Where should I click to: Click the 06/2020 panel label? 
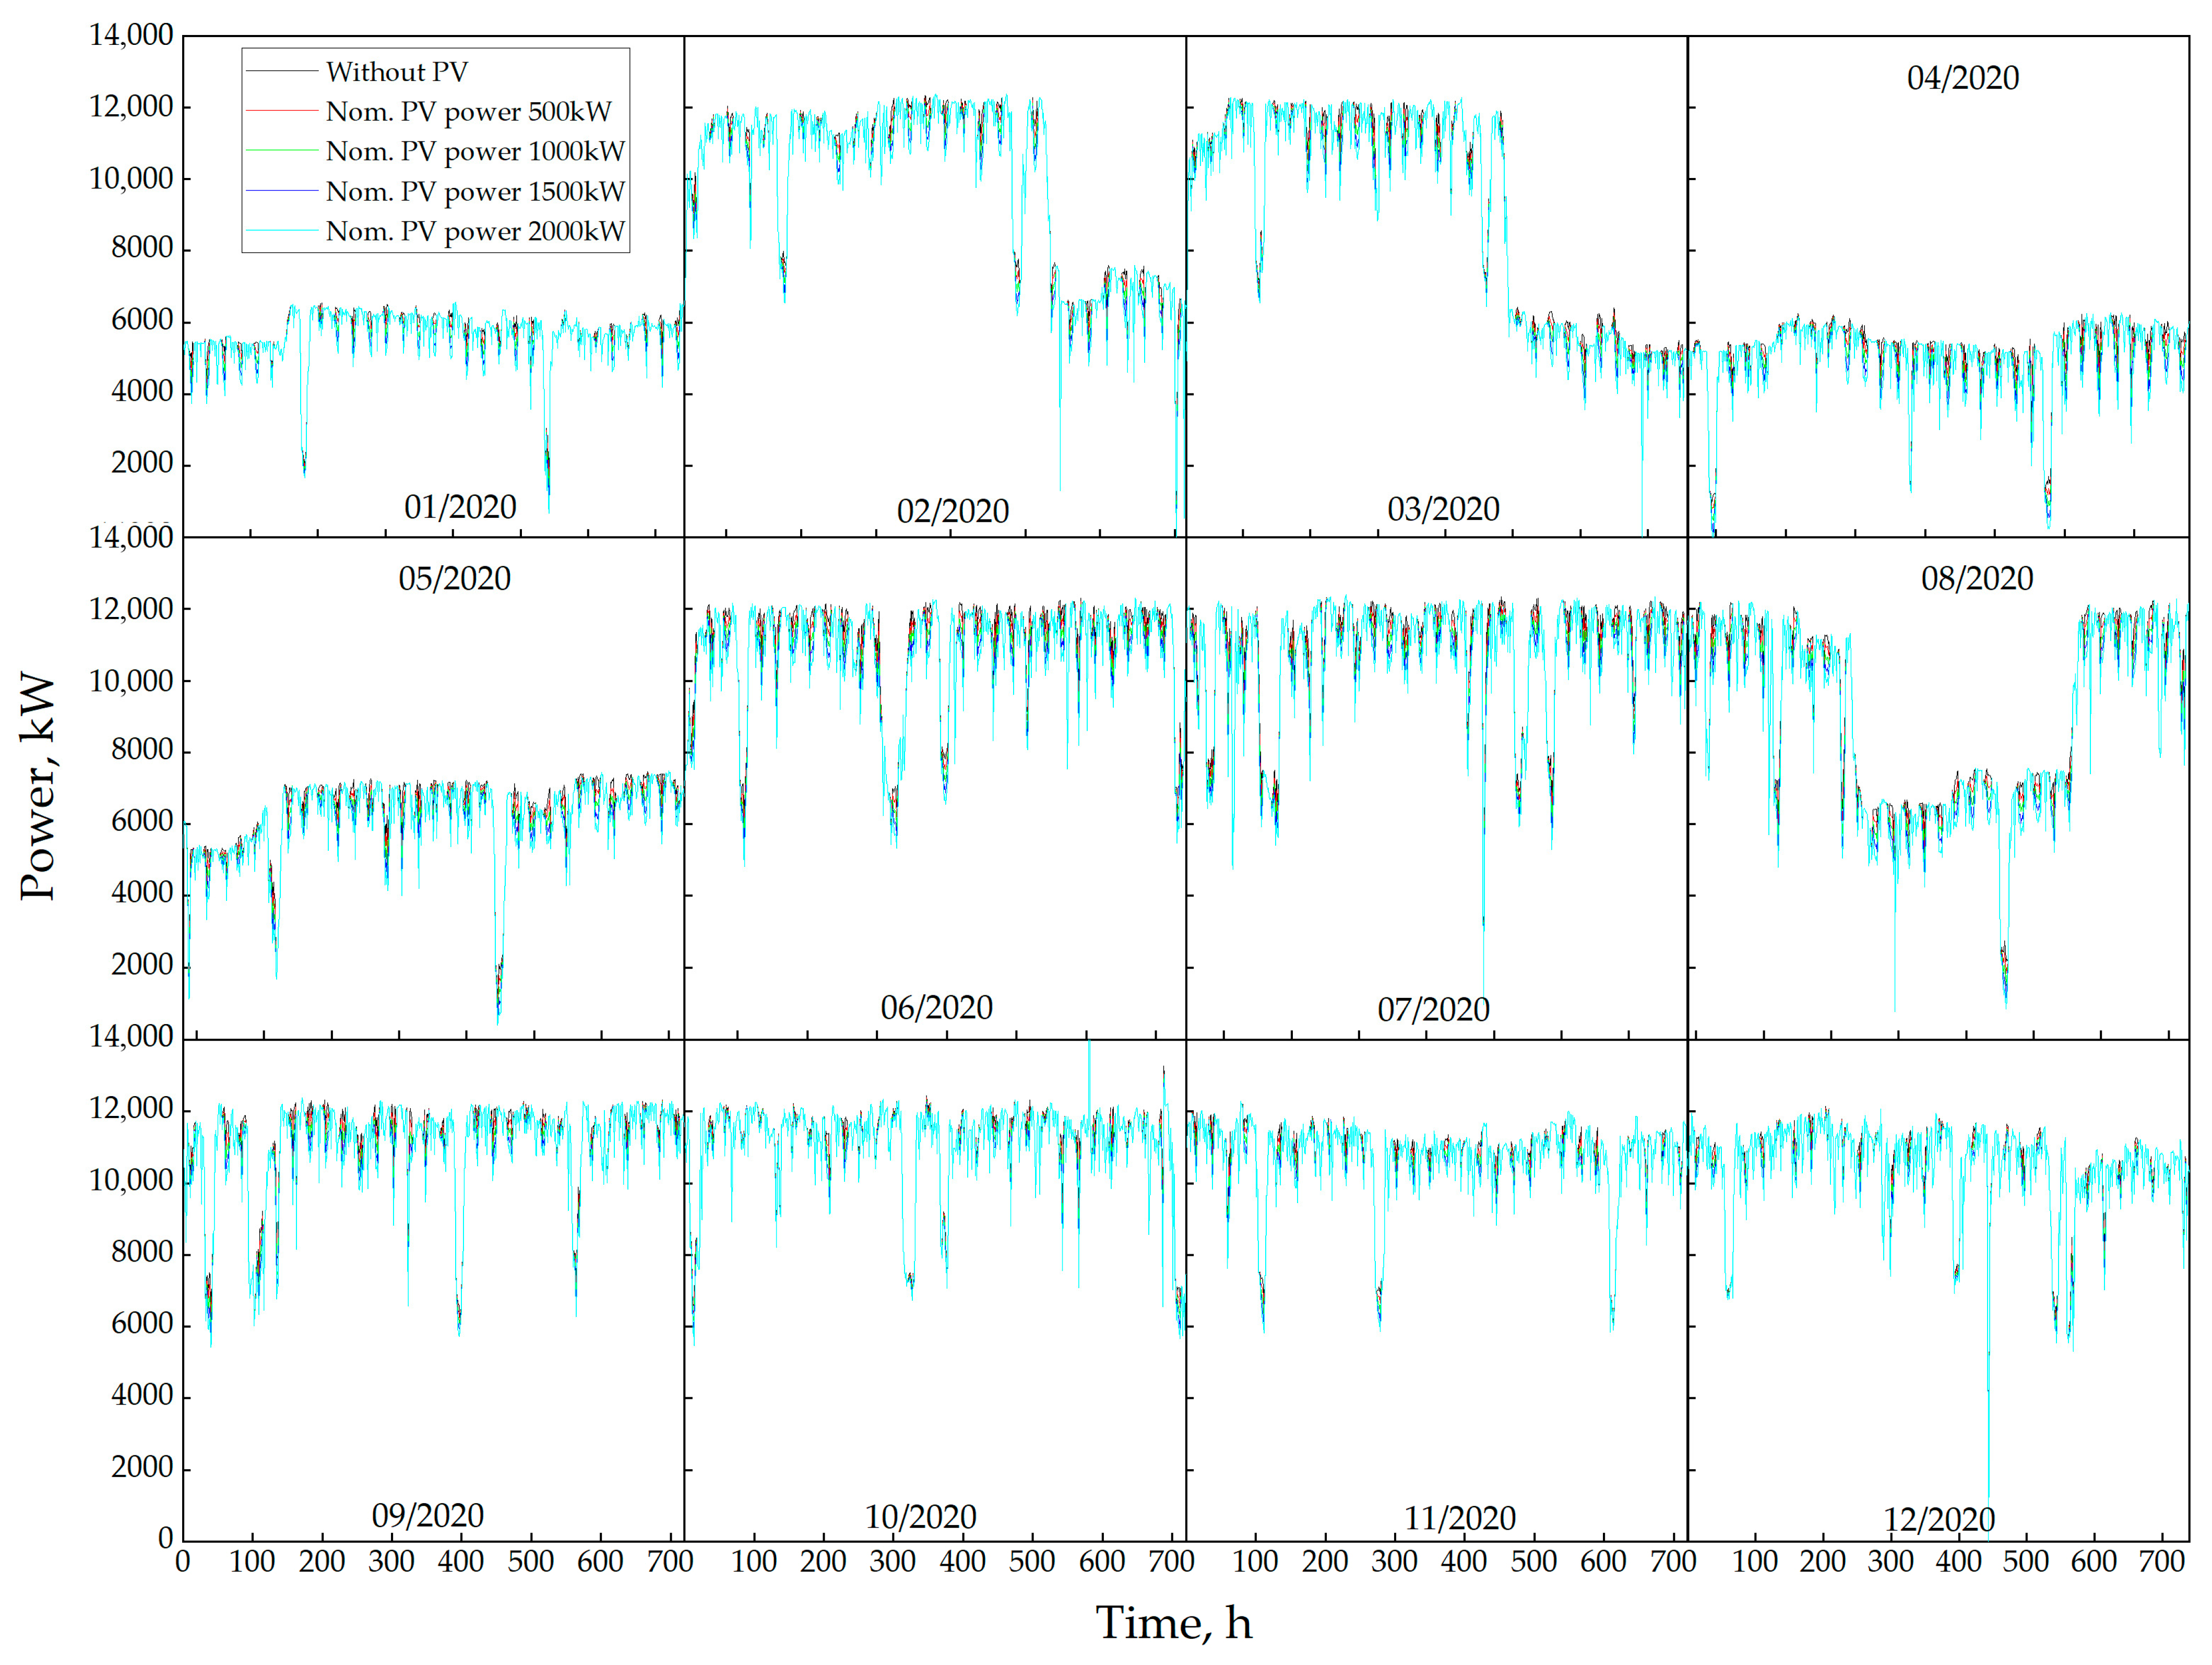click(936, 1008)
